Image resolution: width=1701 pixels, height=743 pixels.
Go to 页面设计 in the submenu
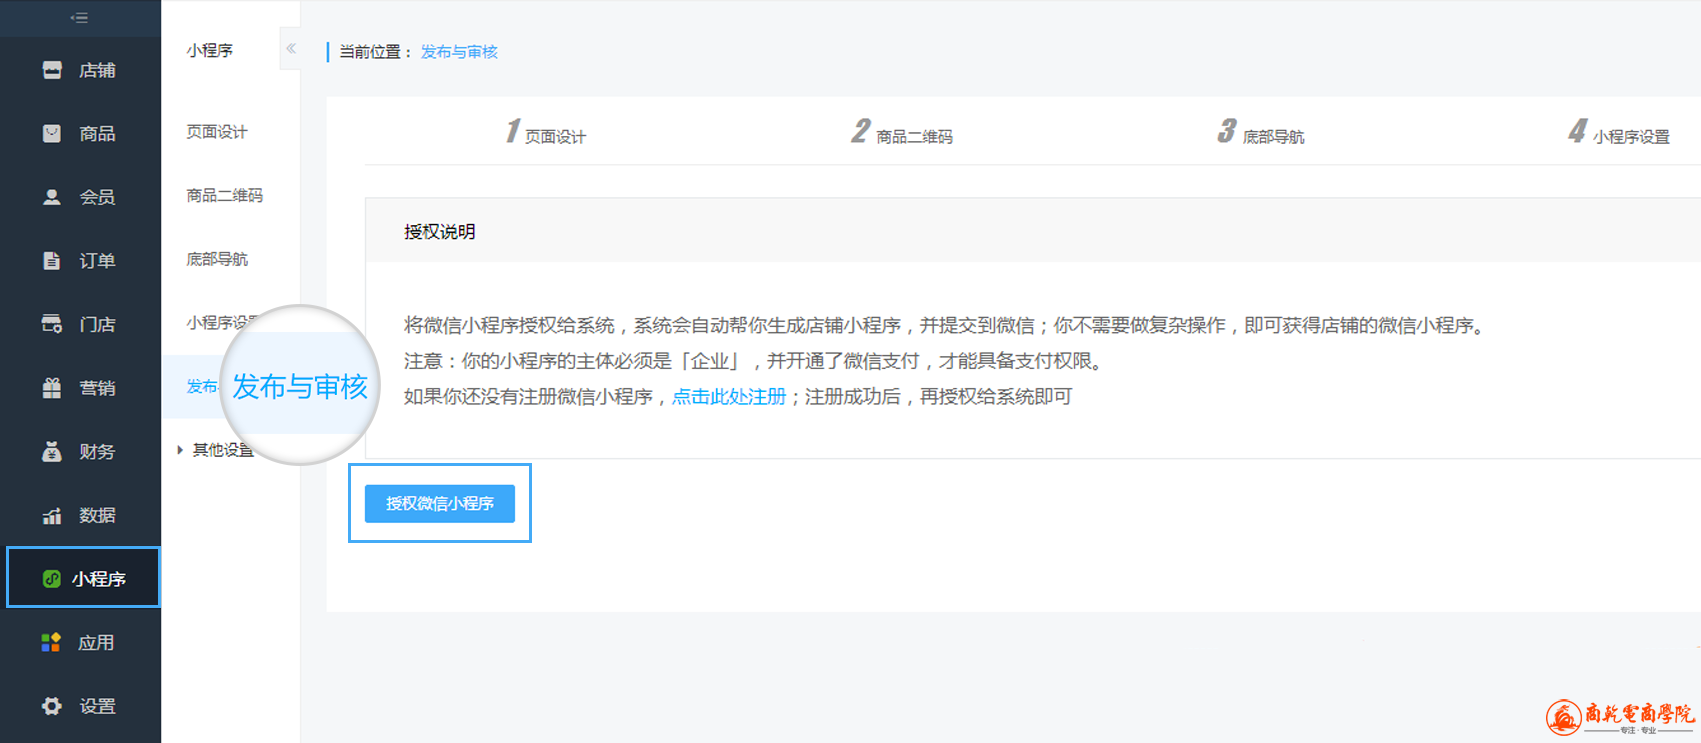click(x=217, y=132)
